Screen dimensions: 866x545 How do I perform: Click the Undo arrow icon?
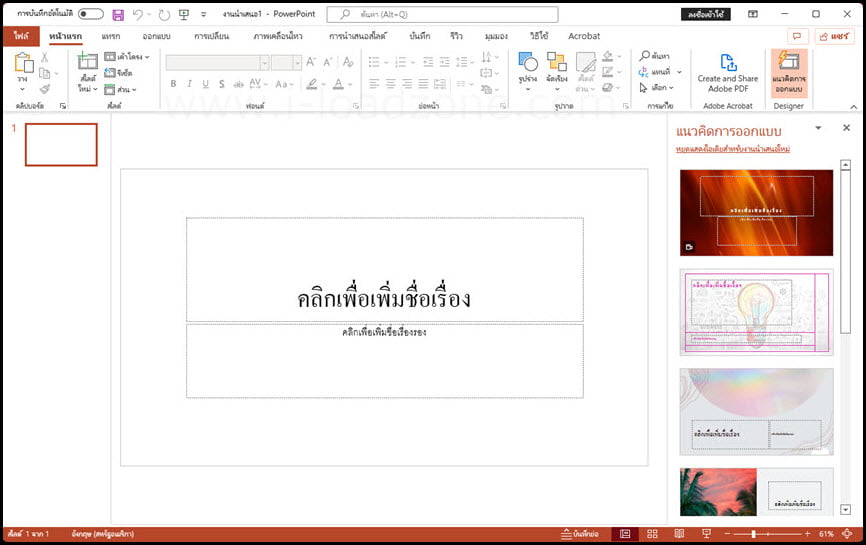click(x=138, y=15)
